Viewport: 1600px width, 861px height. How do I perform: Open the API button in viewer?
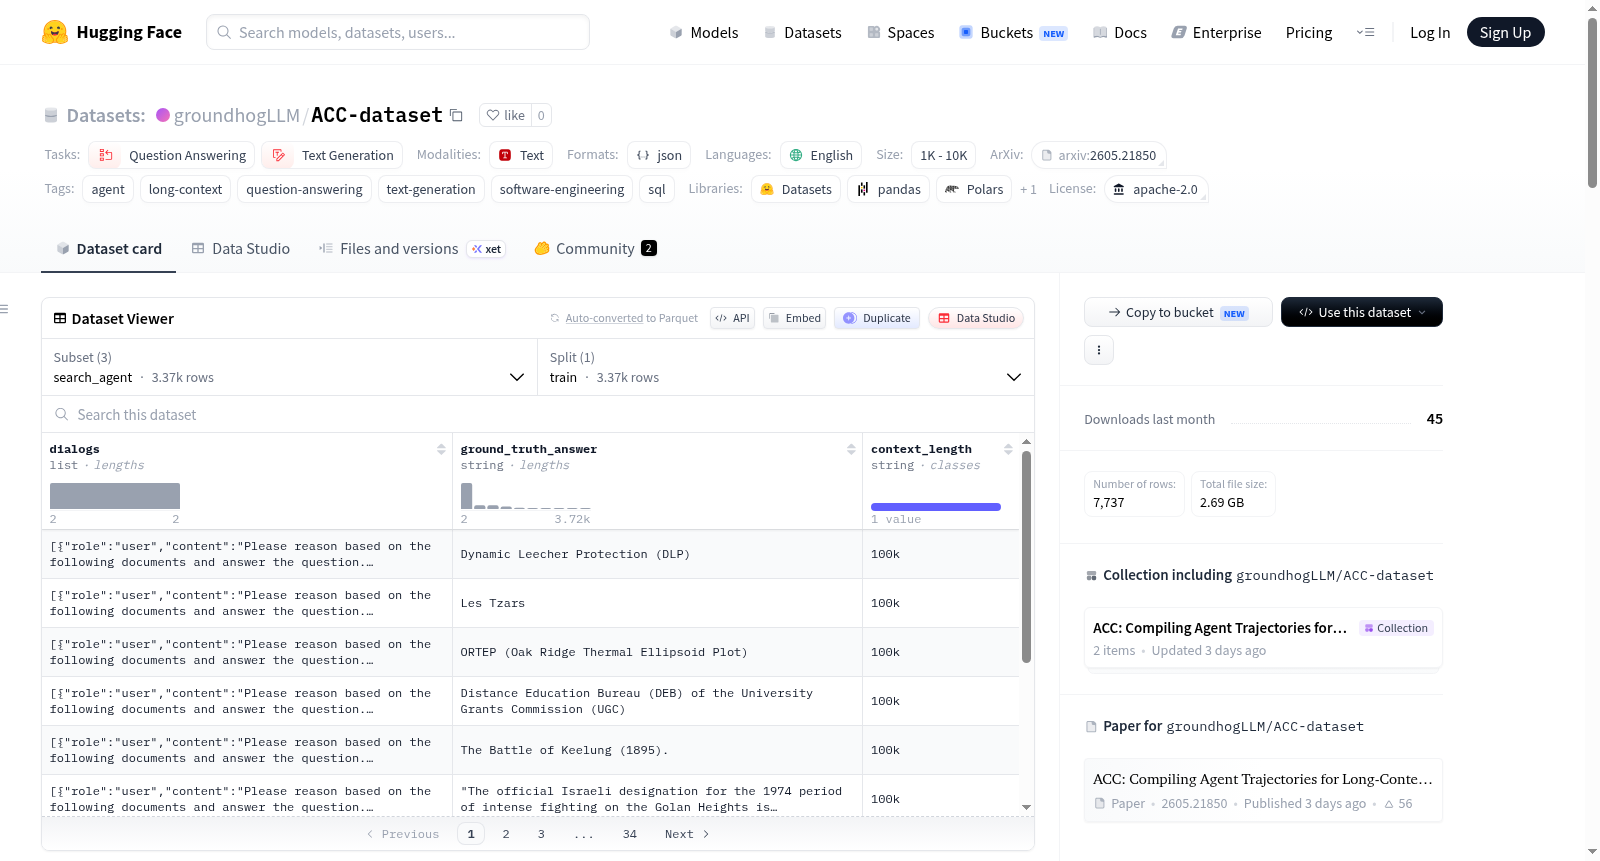click(732, 318)
